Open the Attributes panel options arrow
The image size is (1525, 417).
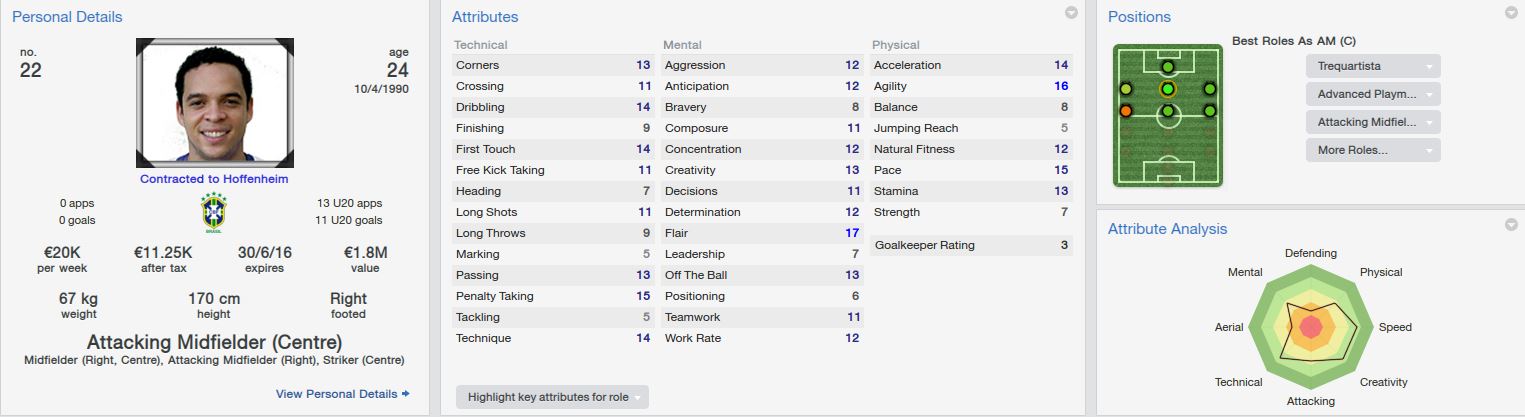(1071, 13)
